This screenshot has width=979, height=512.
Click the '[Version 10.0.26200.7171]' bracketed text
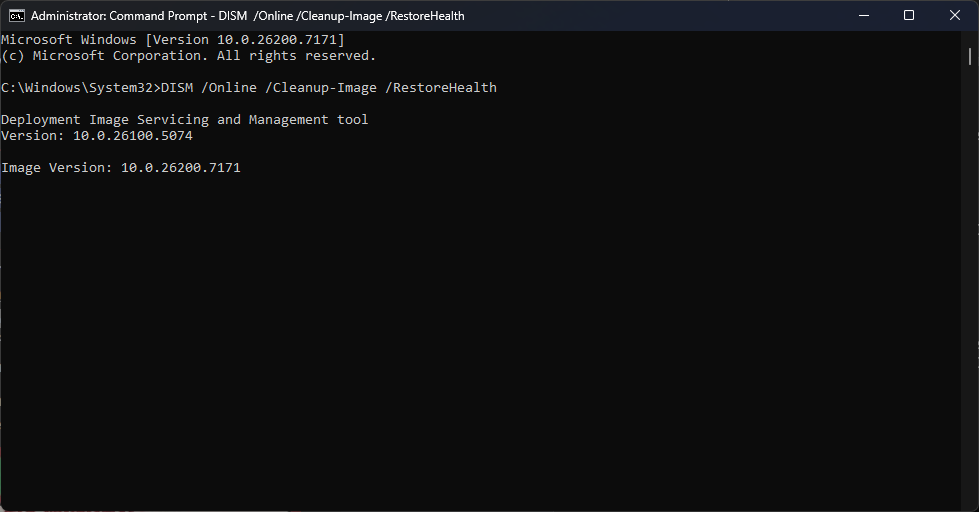tap(245, 40)
